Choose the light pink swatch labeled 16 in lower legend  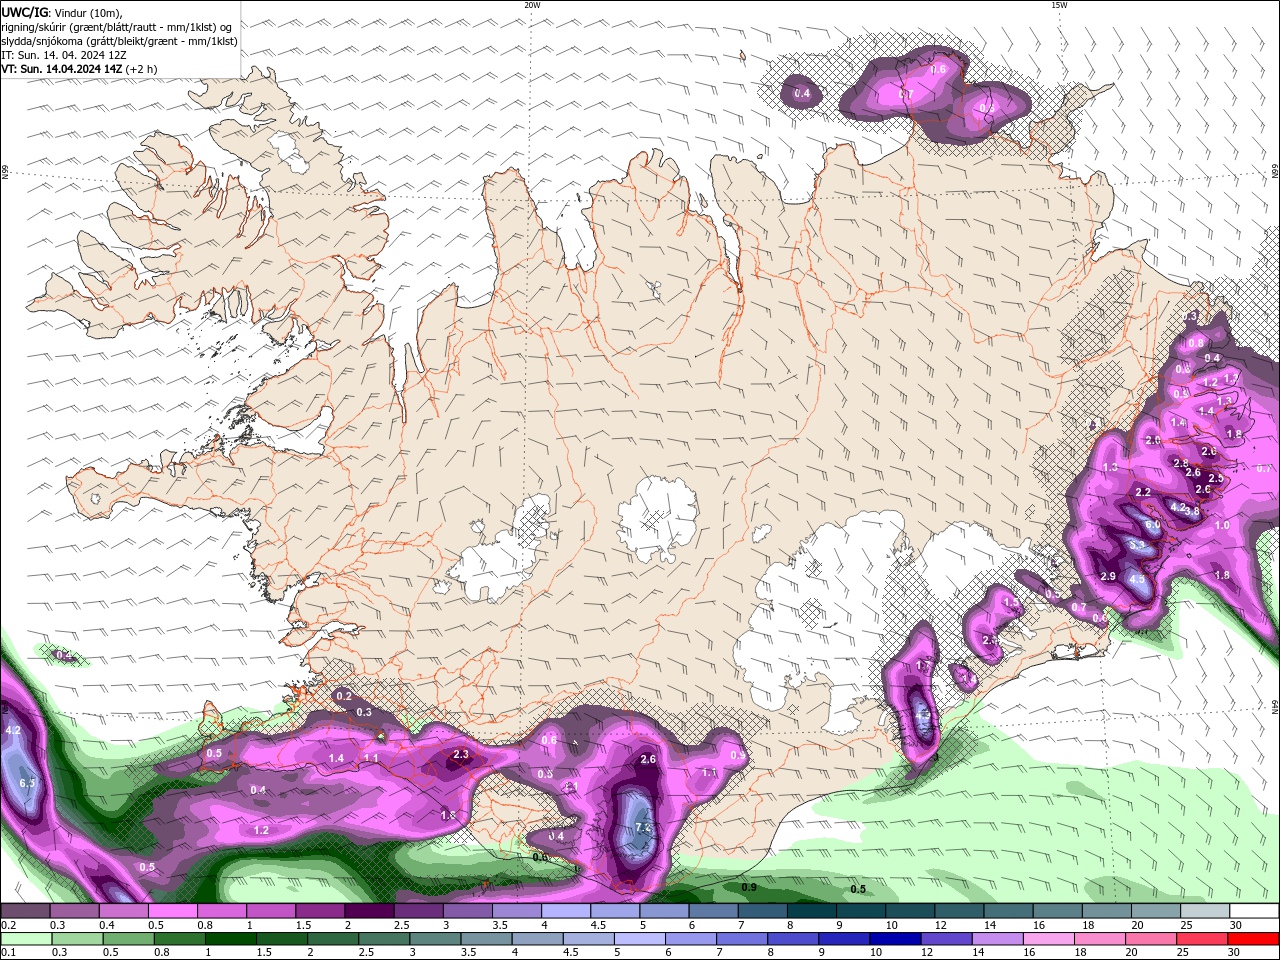(x=1048, y=939)
